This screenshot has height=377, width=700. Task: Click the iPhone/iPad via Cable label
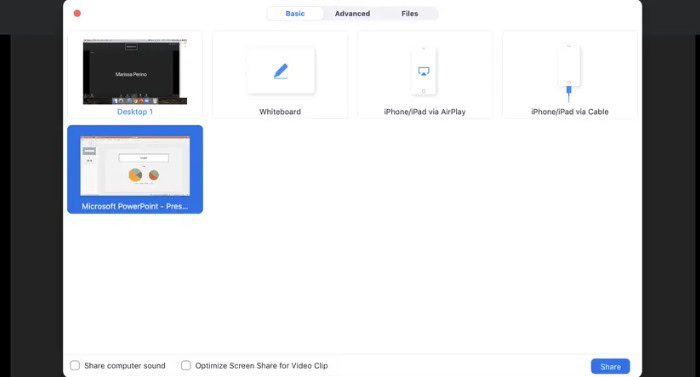pos(570,112)
